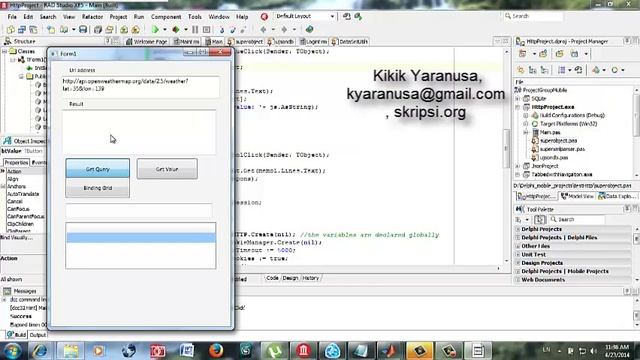Expand the Web Documents palette category
The height and width of the screenshot is (360, 640).
(518, 280)
